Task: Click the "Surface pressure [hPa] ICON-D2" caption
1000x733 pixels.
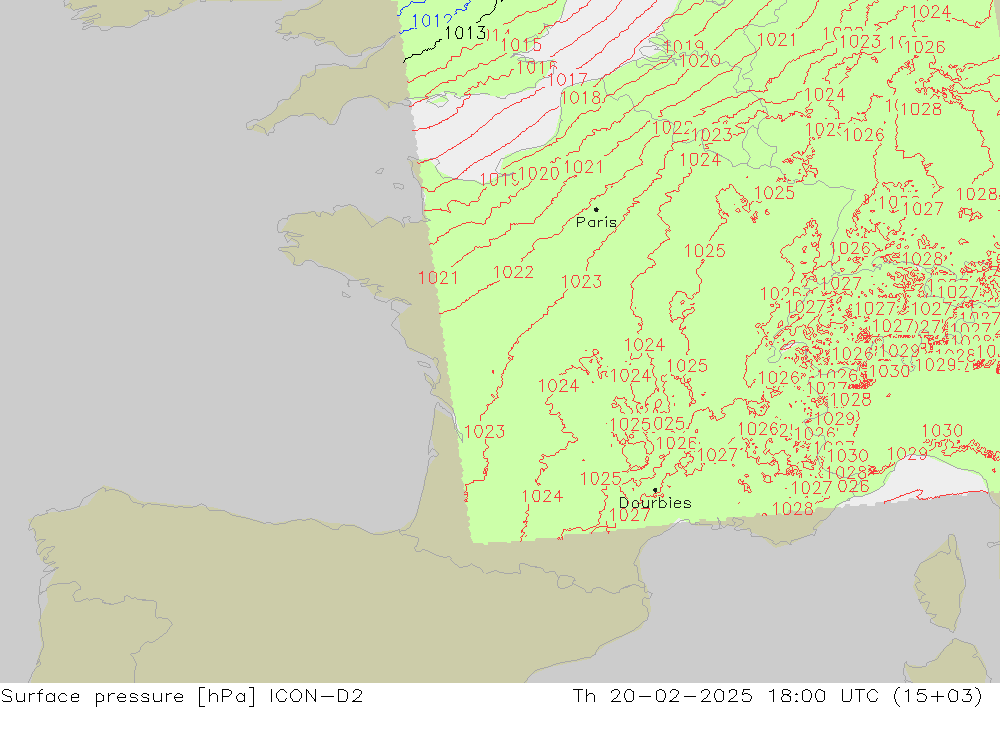Action: pos(182,696)
